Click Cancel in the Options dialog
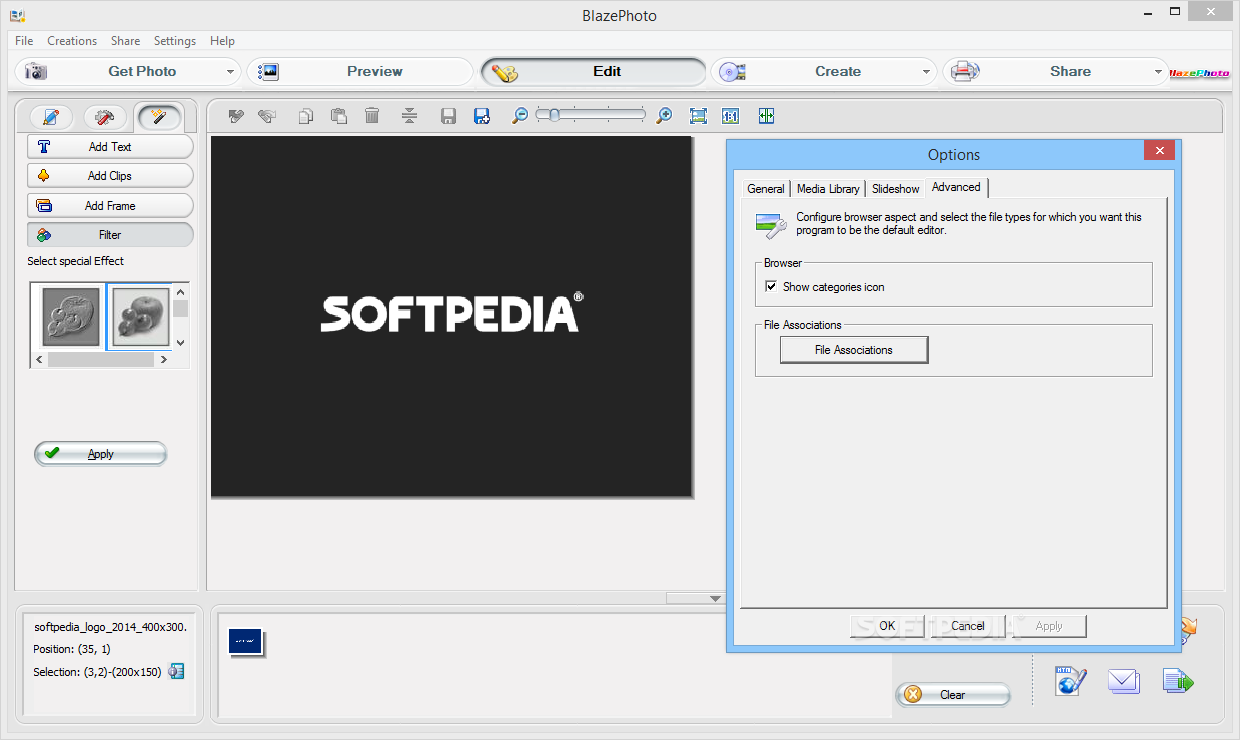This screenshot has height=740, width=1240. pyautogui.click(x=968, y=626)
